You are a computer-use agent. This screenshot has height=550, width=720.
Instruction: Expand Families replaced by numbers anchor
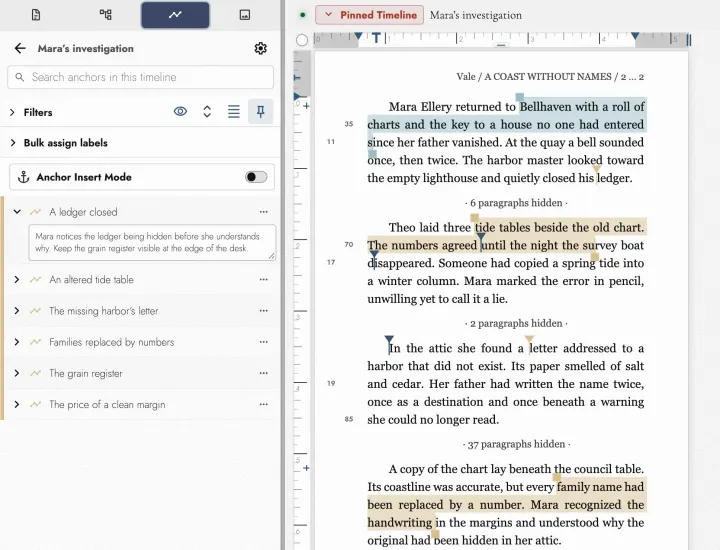(x=17, y=342)
